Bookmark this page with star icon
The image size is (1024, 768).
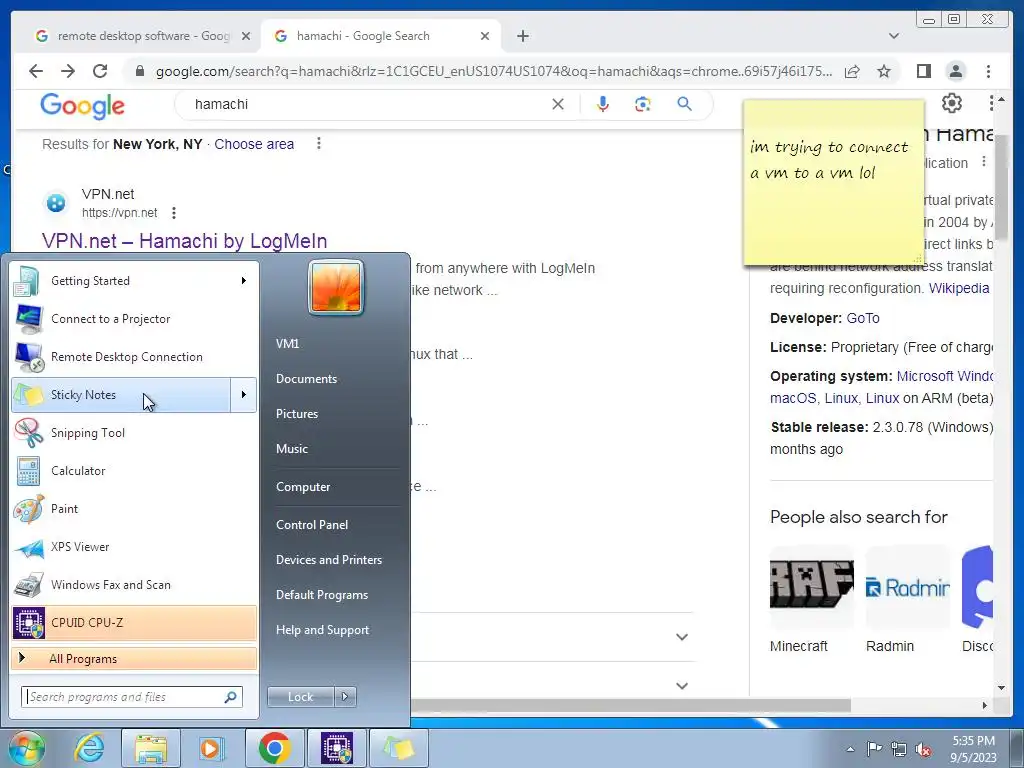[884, 71]
